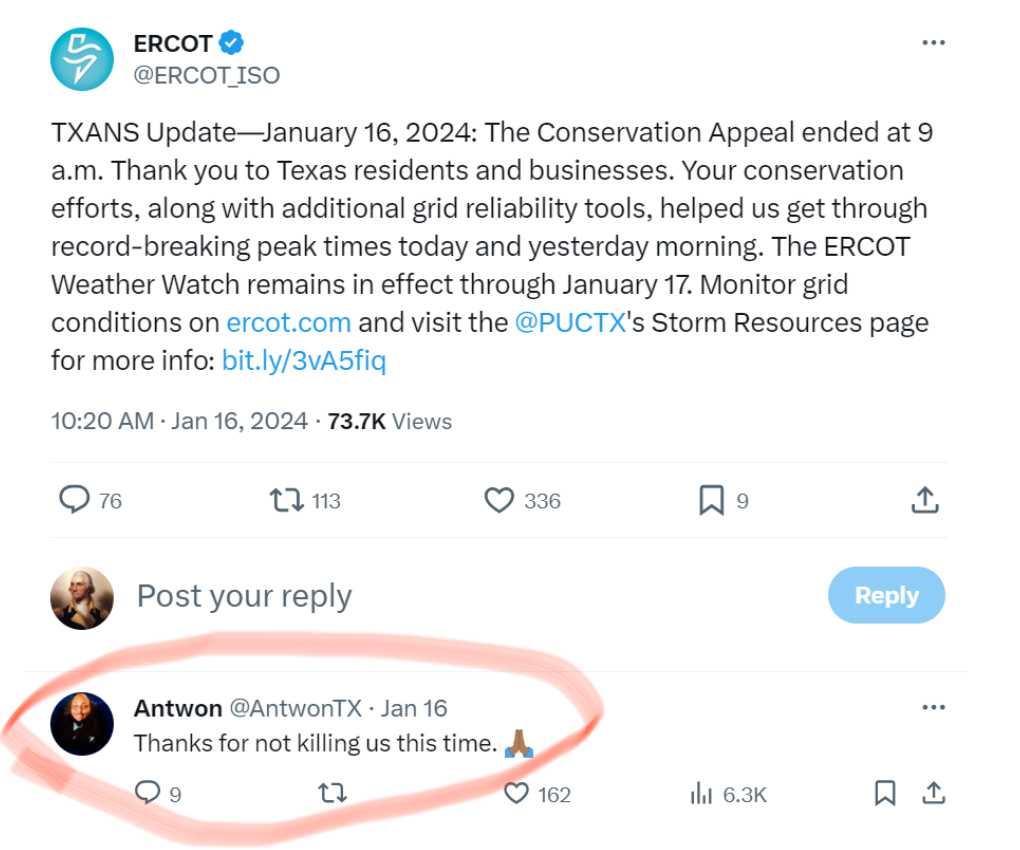Like the ERCOT post with the heart icon

pos(499,500)
